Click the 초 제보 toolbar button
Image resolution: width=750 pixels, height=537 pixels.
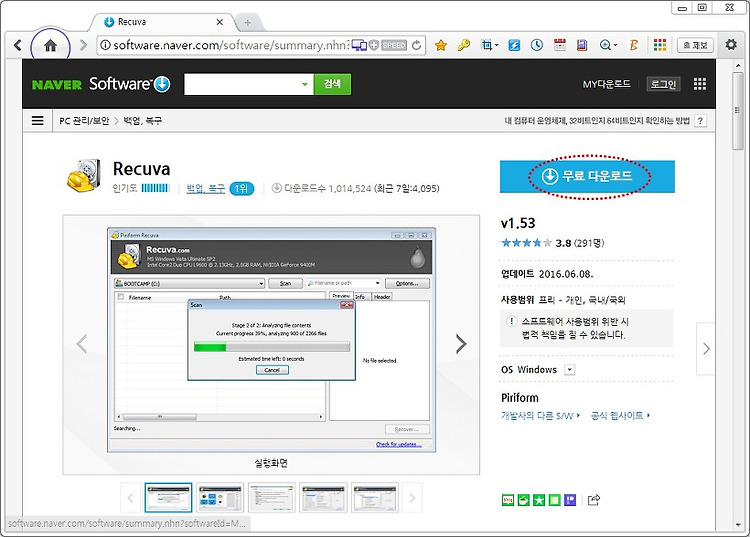(695, 45)
